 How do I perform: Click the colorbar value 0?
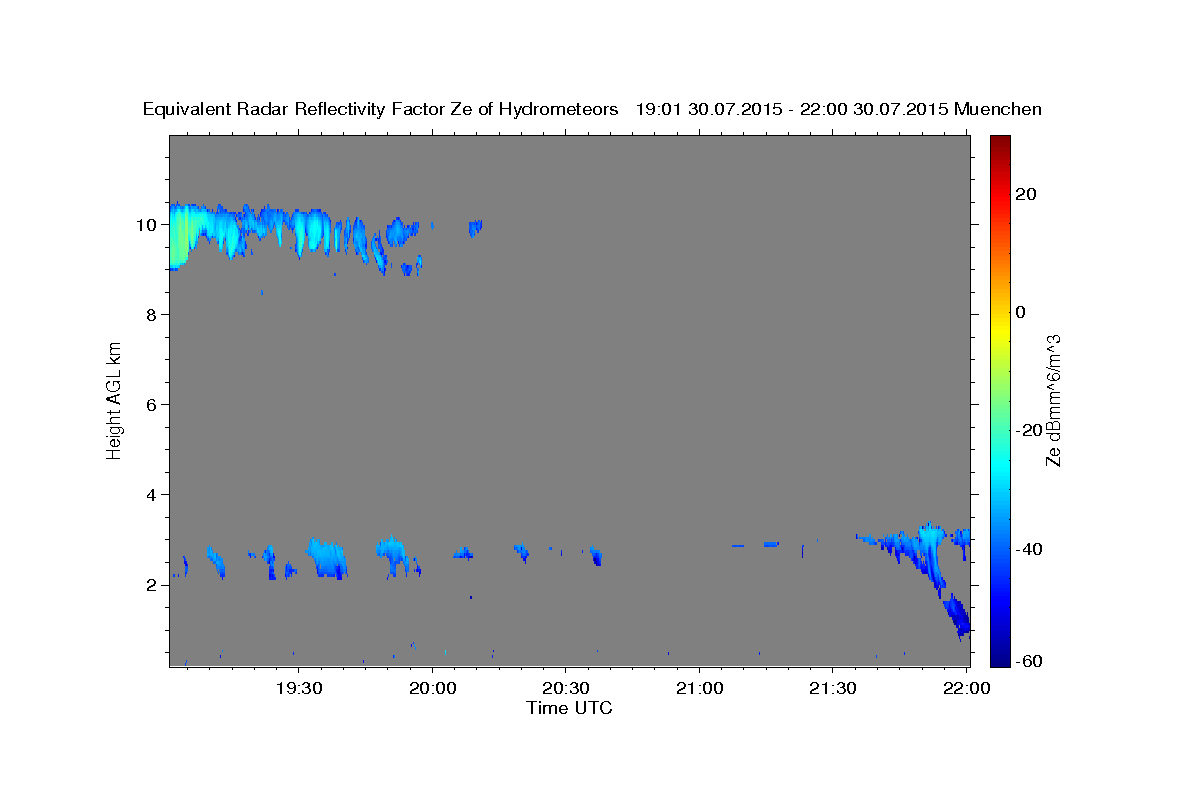pos(1020,312)
